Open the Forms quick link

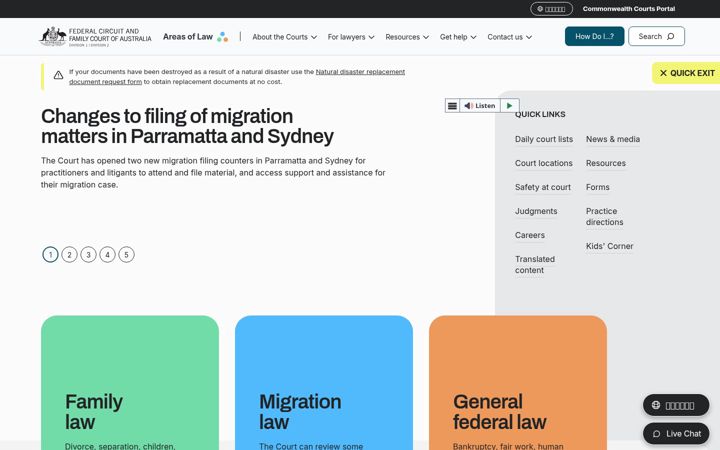(x=597, y=187)
